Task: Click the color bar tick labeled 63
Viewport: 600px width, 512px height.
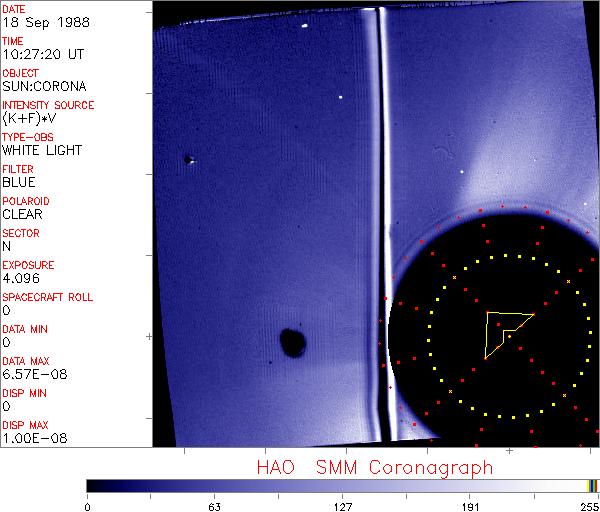Action: pyautogui.click(x=213, y=506)
